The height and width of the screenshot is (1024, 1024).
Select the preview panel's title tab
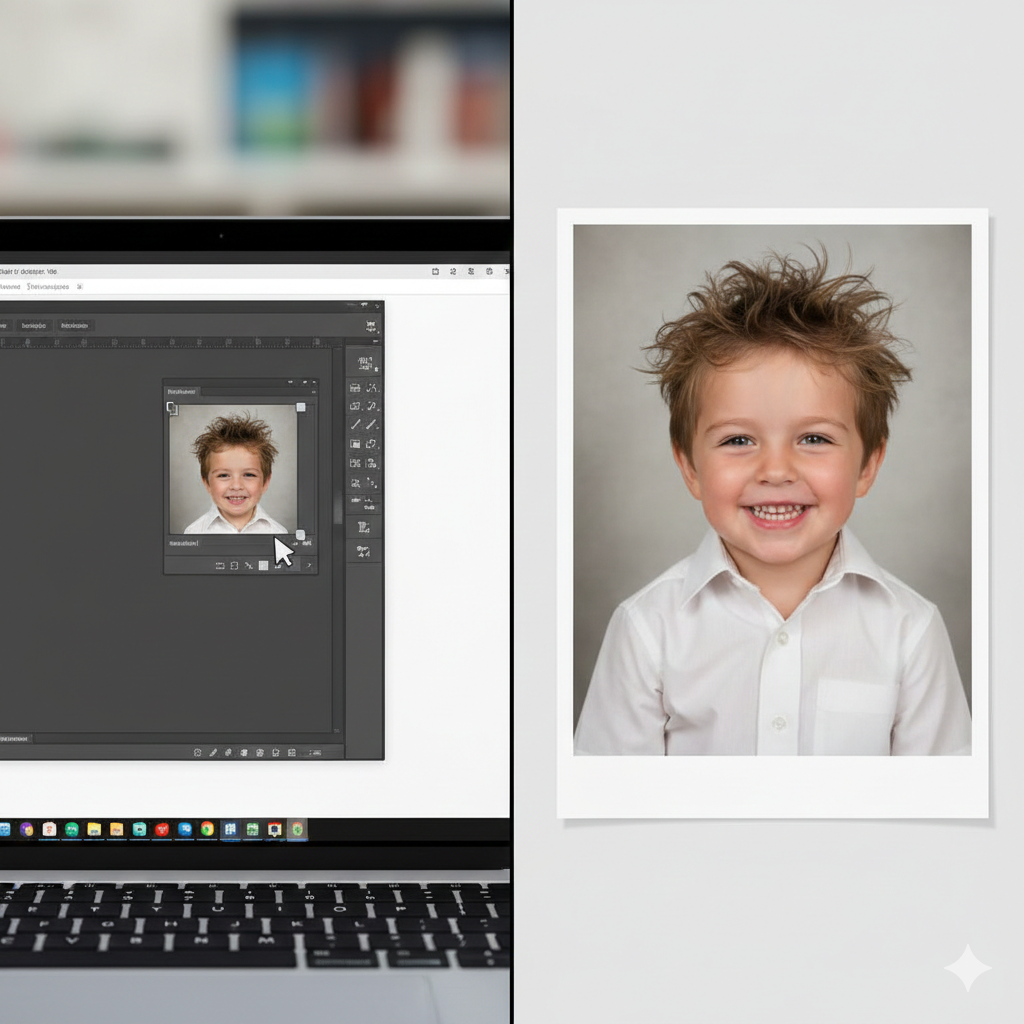tap(182, 392)
